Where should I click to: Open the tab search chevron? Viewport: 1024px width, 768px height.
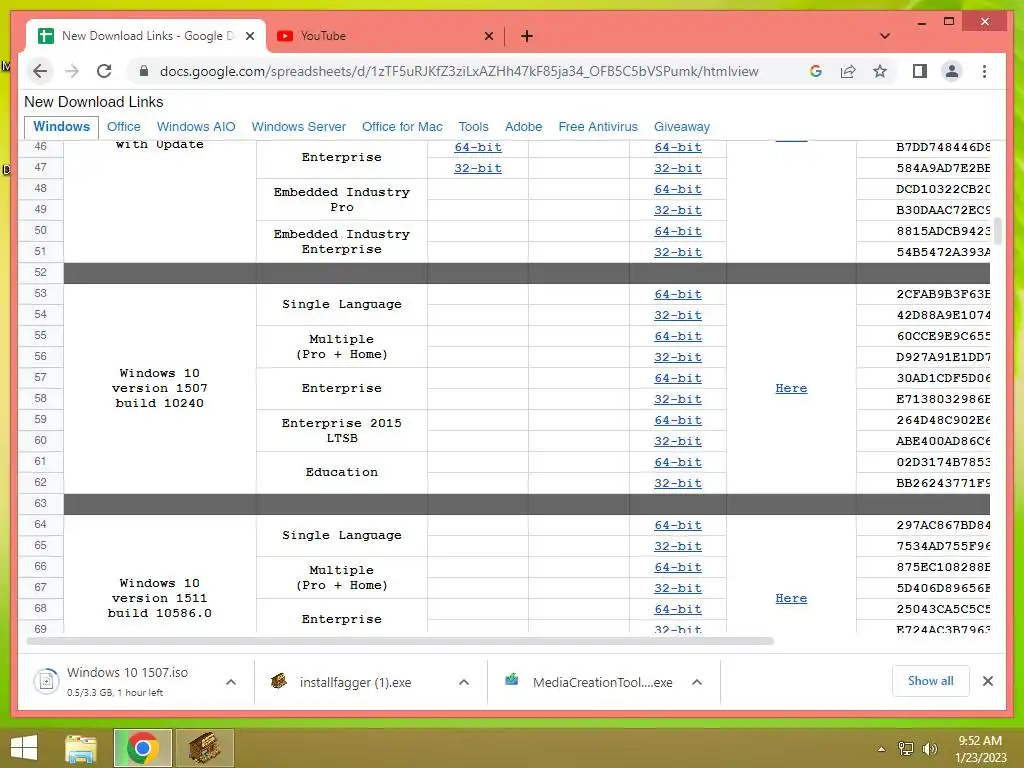tap(885, 36)
